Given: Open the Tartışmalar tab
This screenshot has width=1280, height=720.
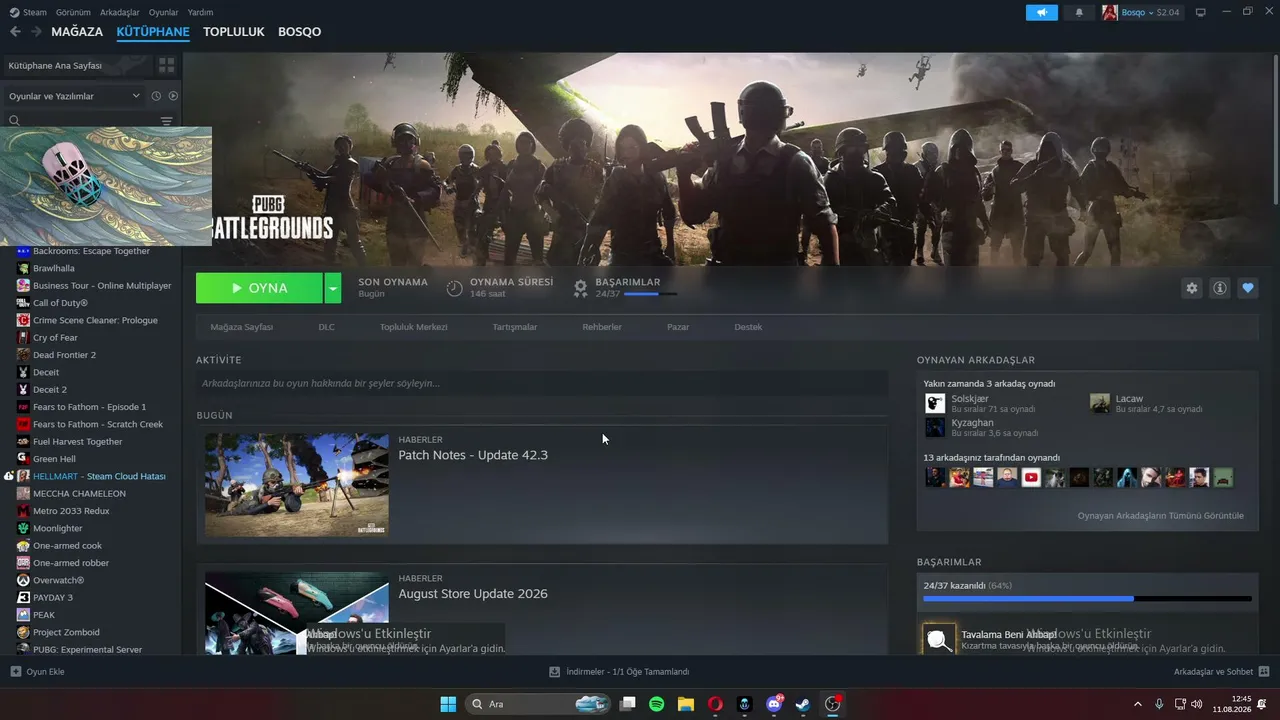Looking at the screenshot, I should click(x=515, y=327).
